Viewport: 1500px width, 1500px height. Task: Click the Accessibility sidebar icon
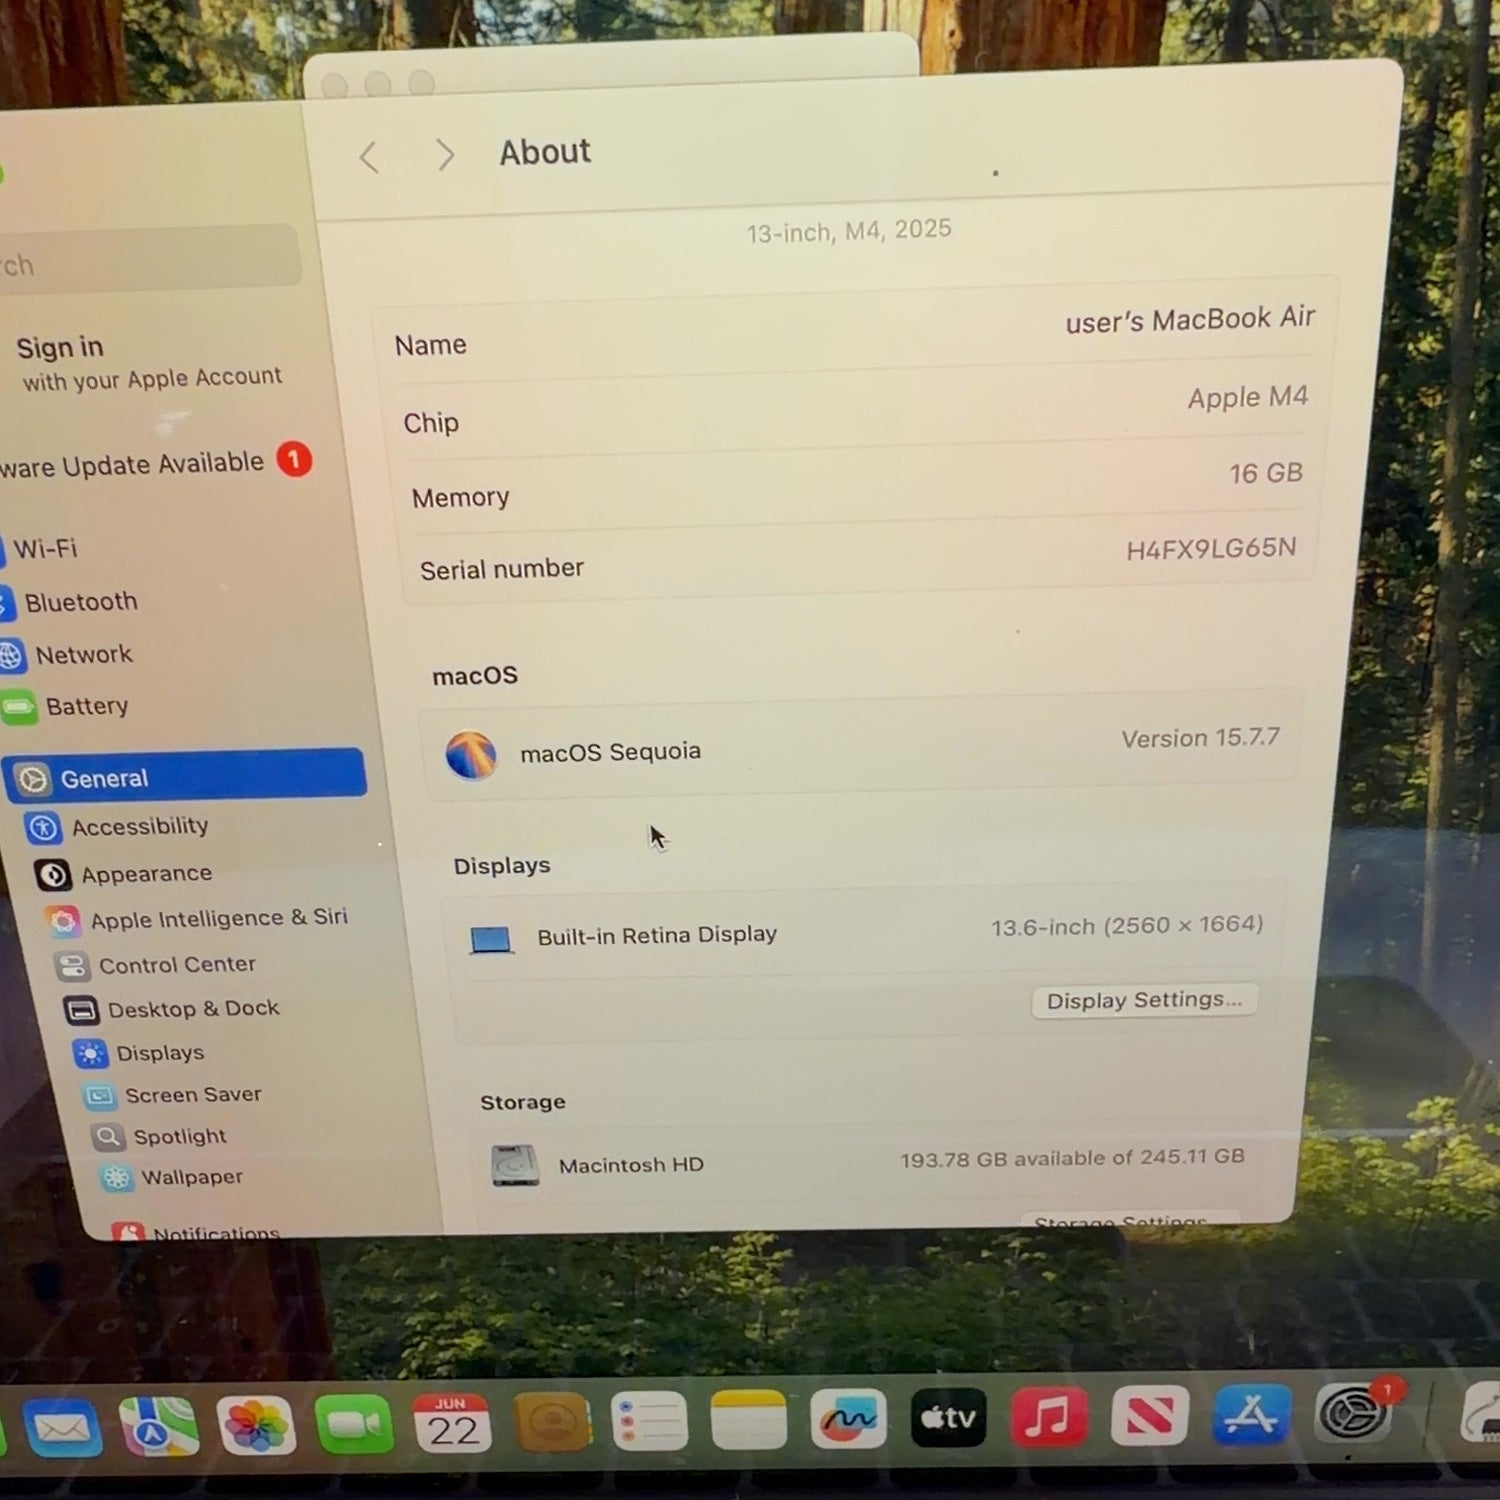(44, 829)
